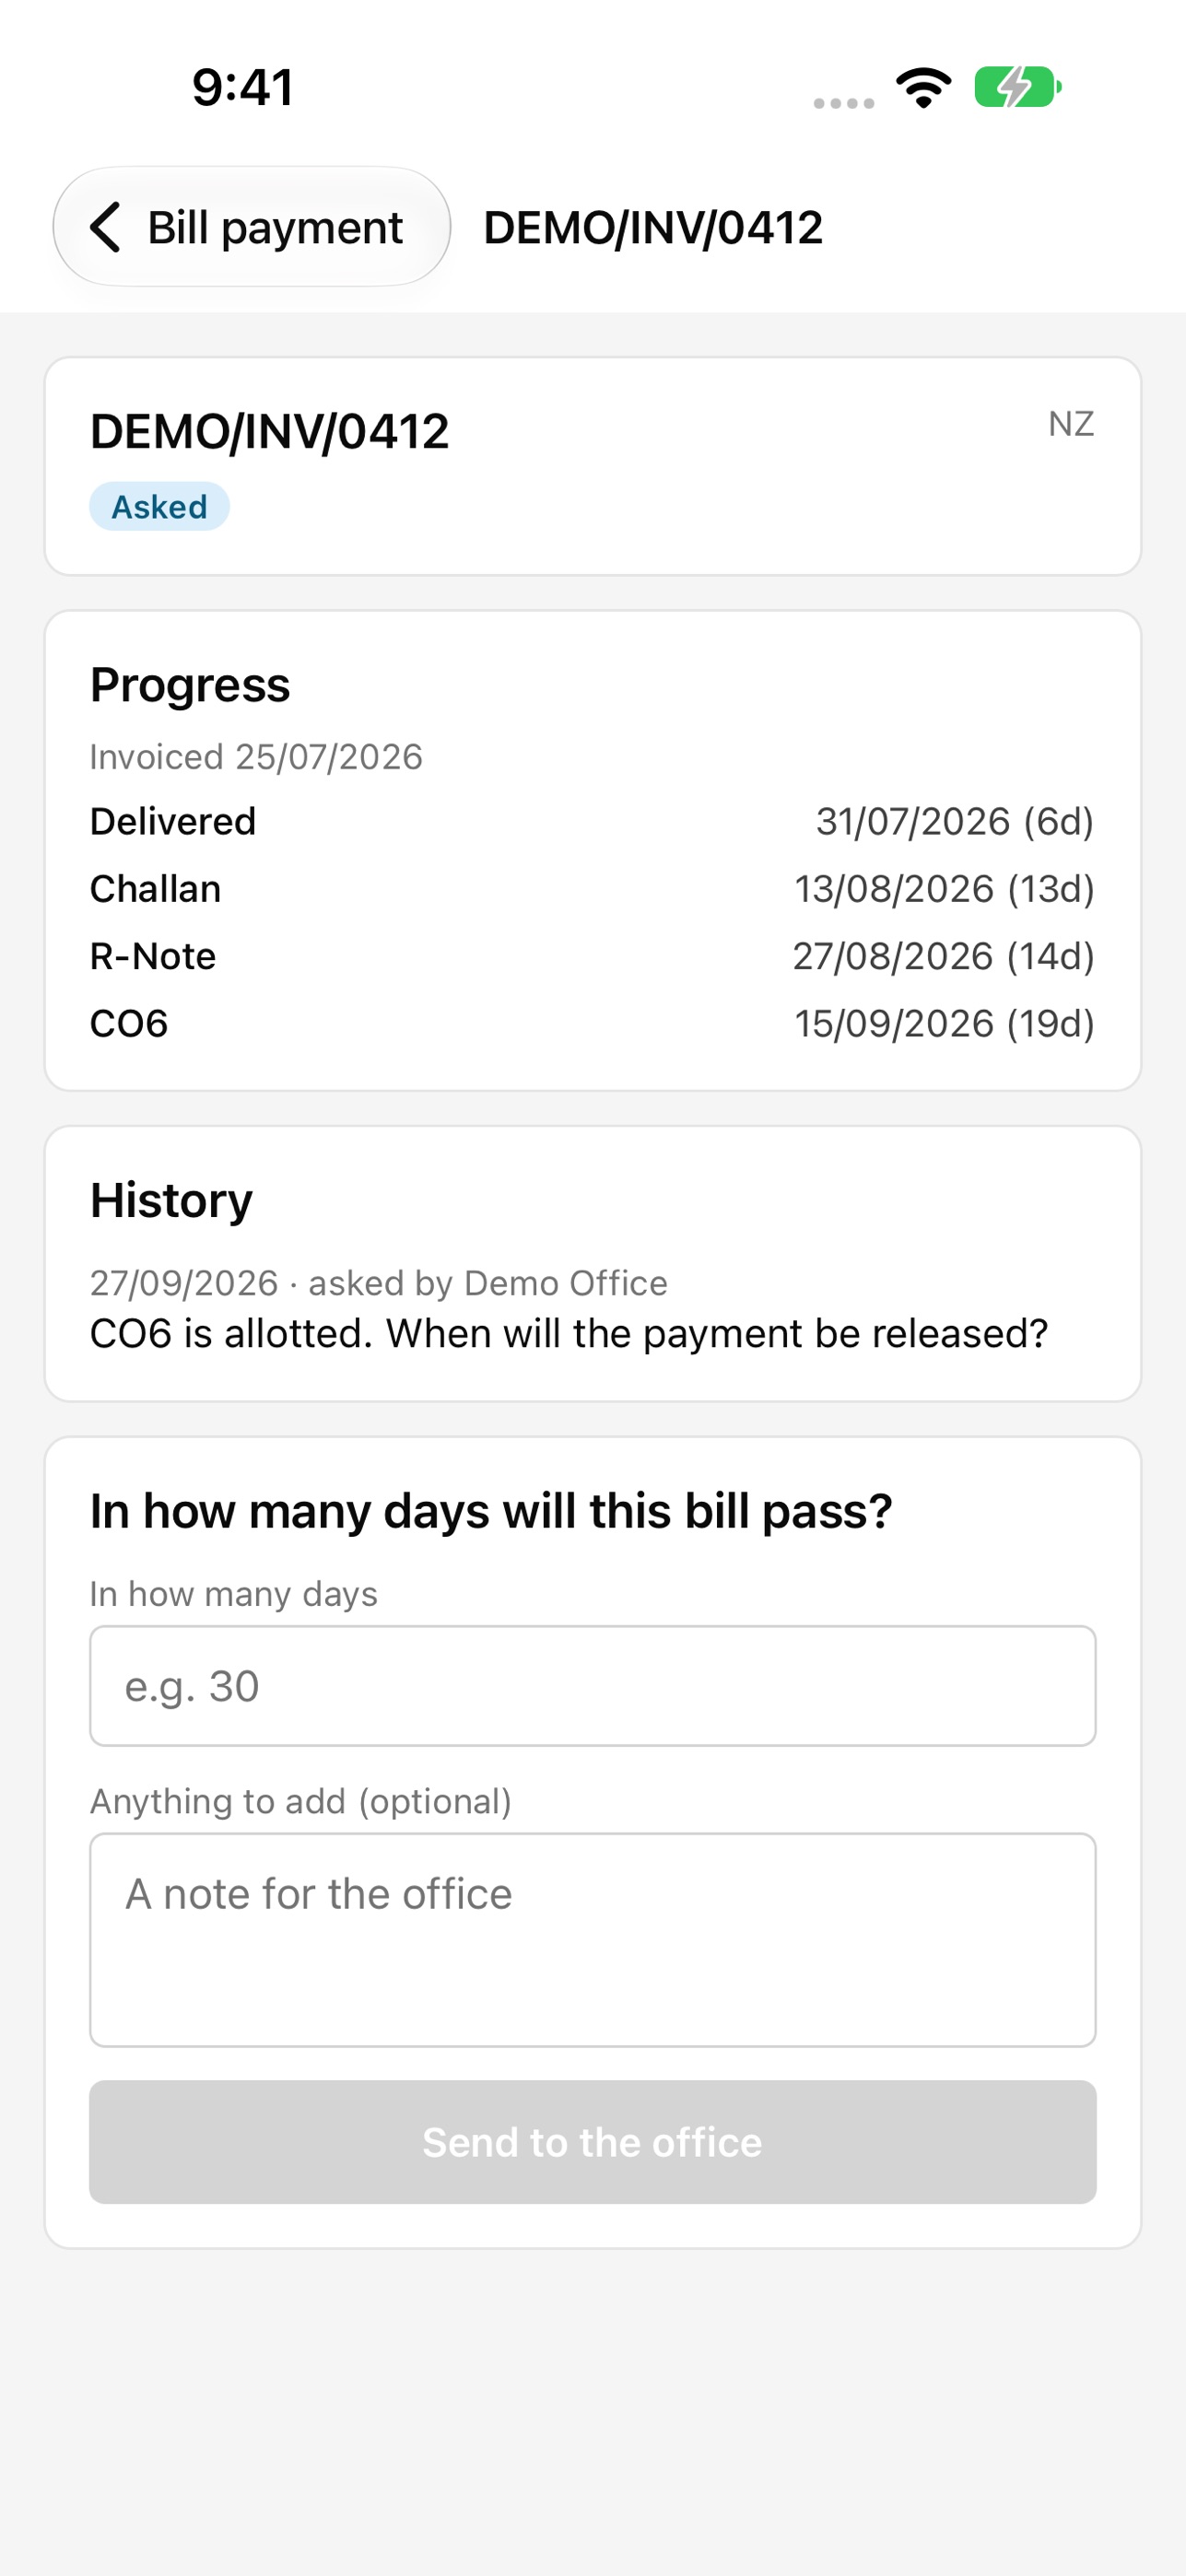Tap the cellular signal dots indicator
The width and height of the screenshot is (1186, 2576).
click(843, 103)
